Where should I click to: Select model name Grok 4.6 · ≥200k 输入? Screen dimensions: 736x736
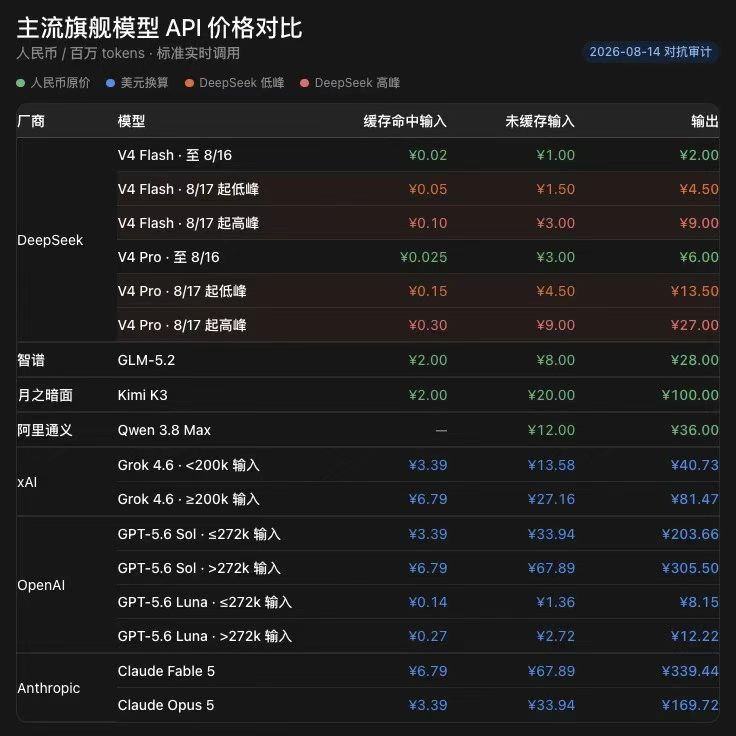click(189, 499)
